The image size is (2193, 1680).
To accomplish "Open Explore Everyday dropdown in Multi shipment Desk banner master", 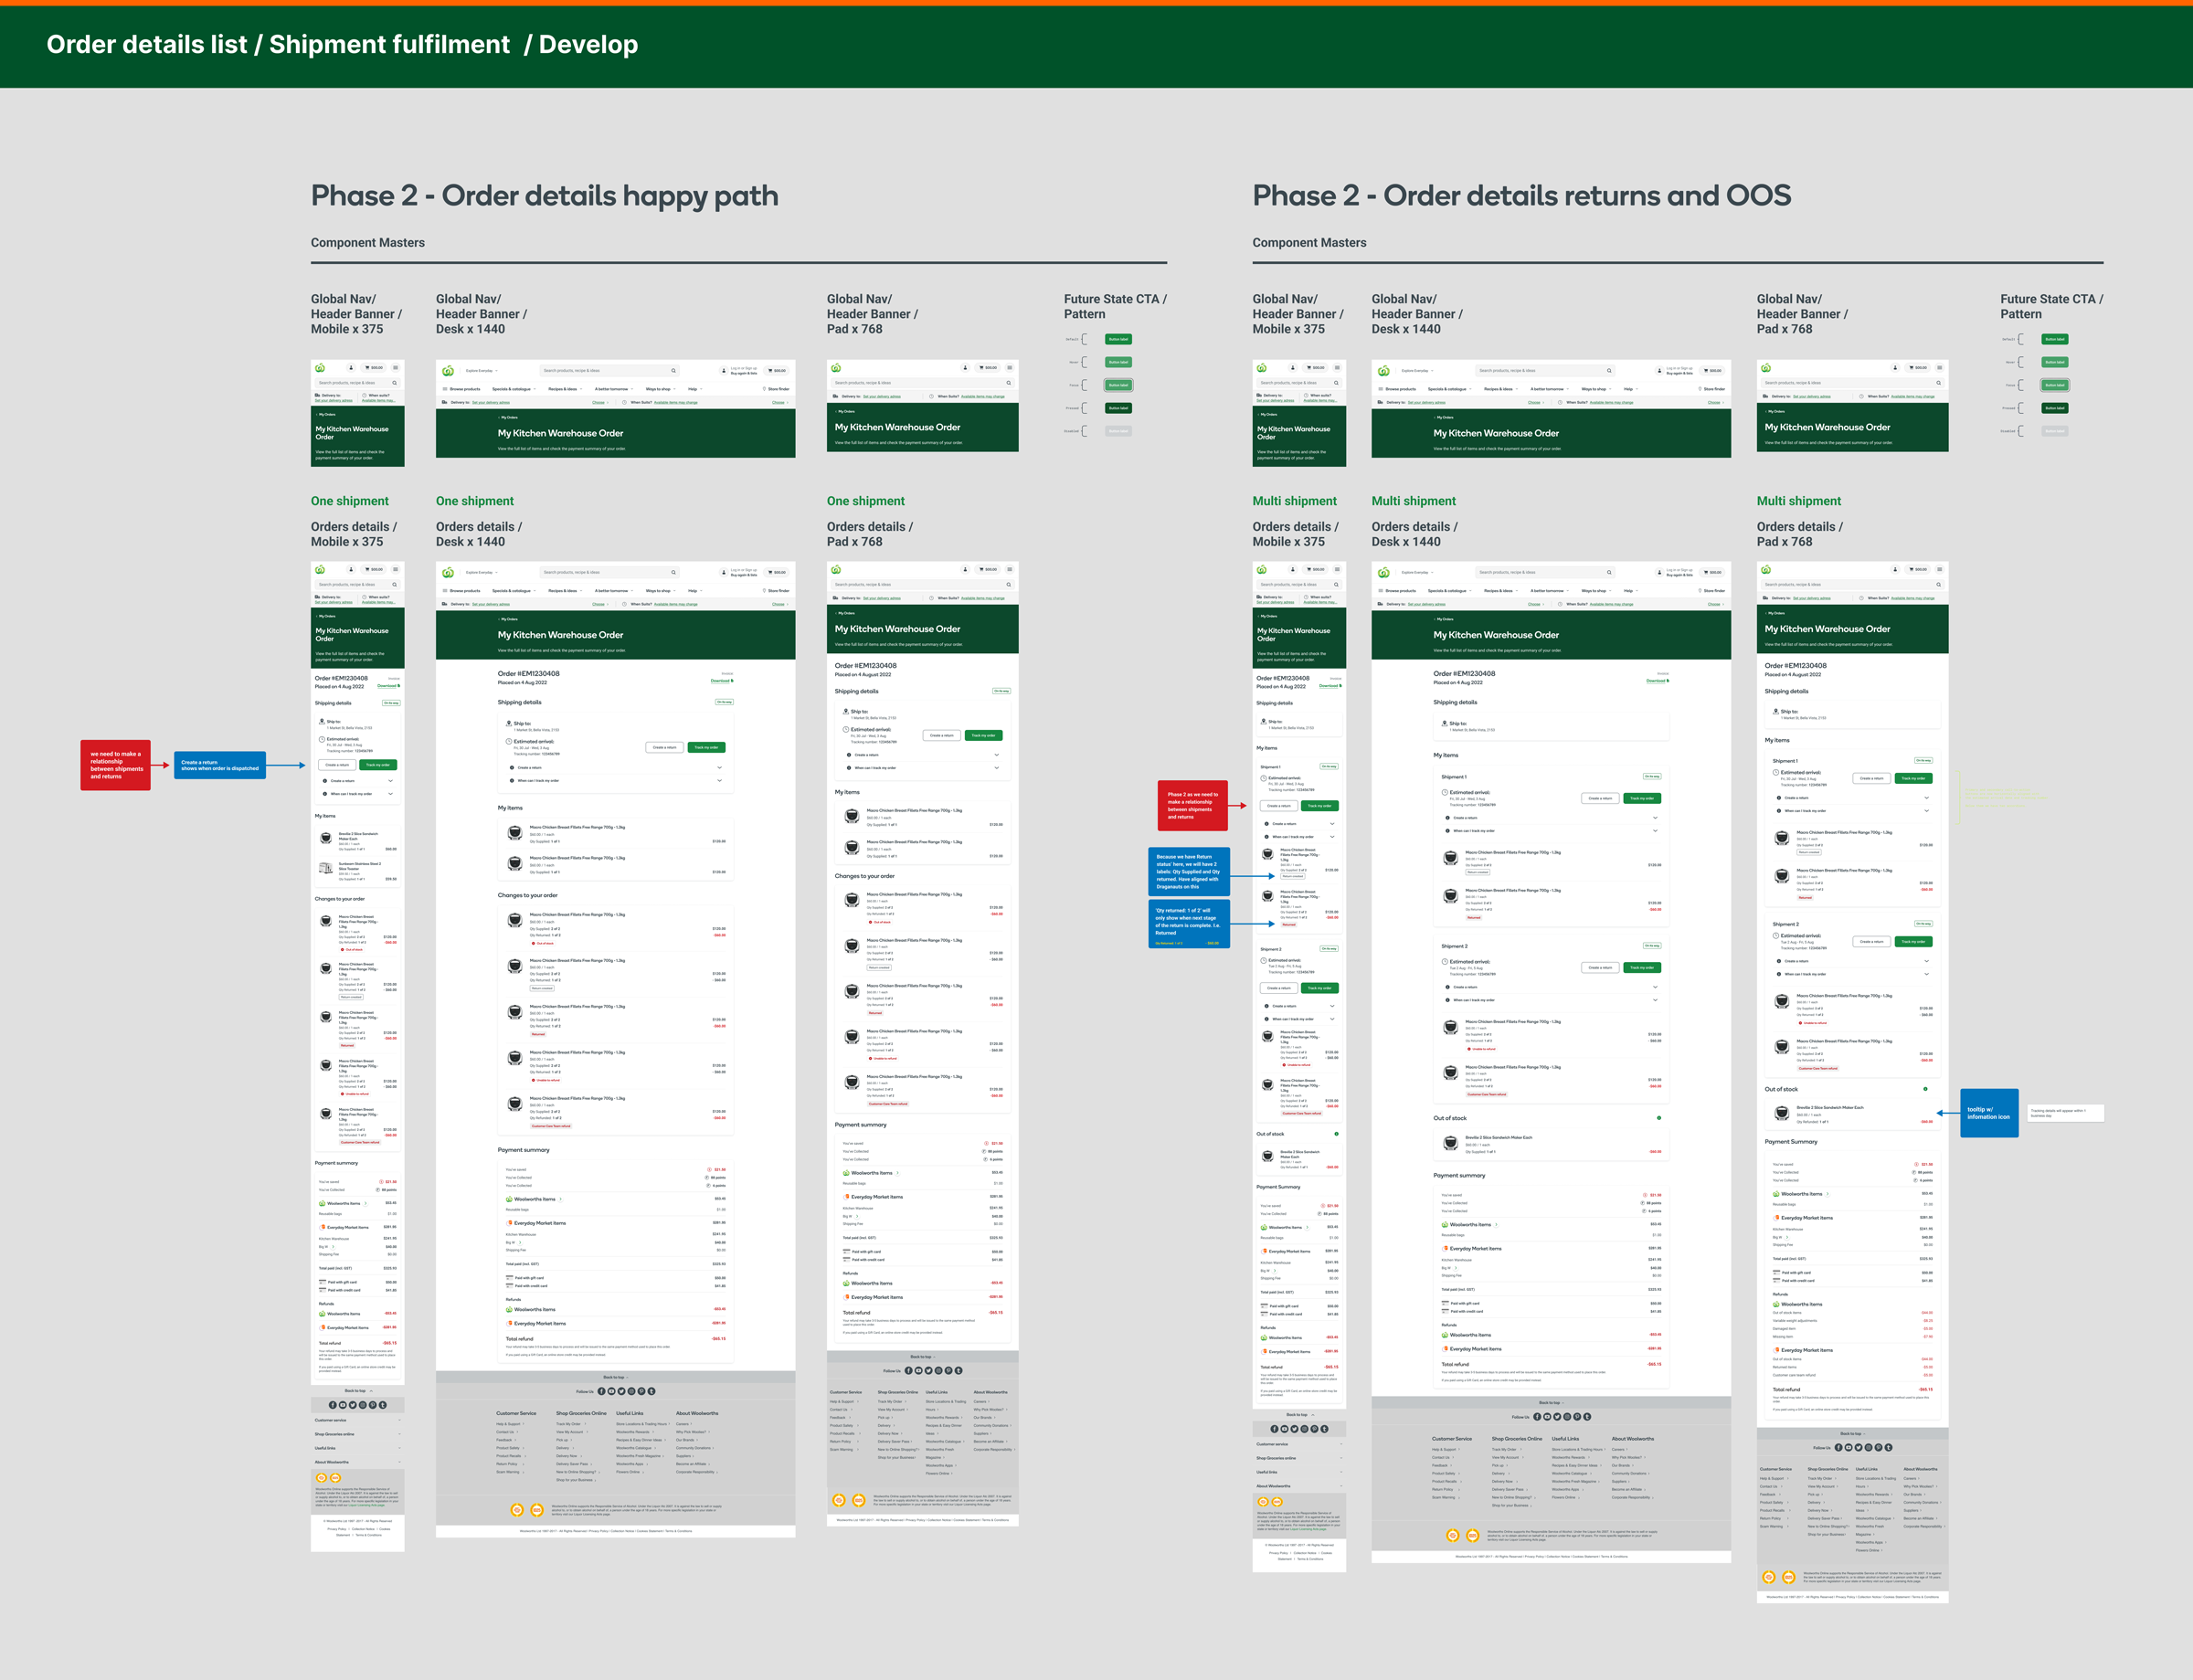I will [x=1418, y=371].
